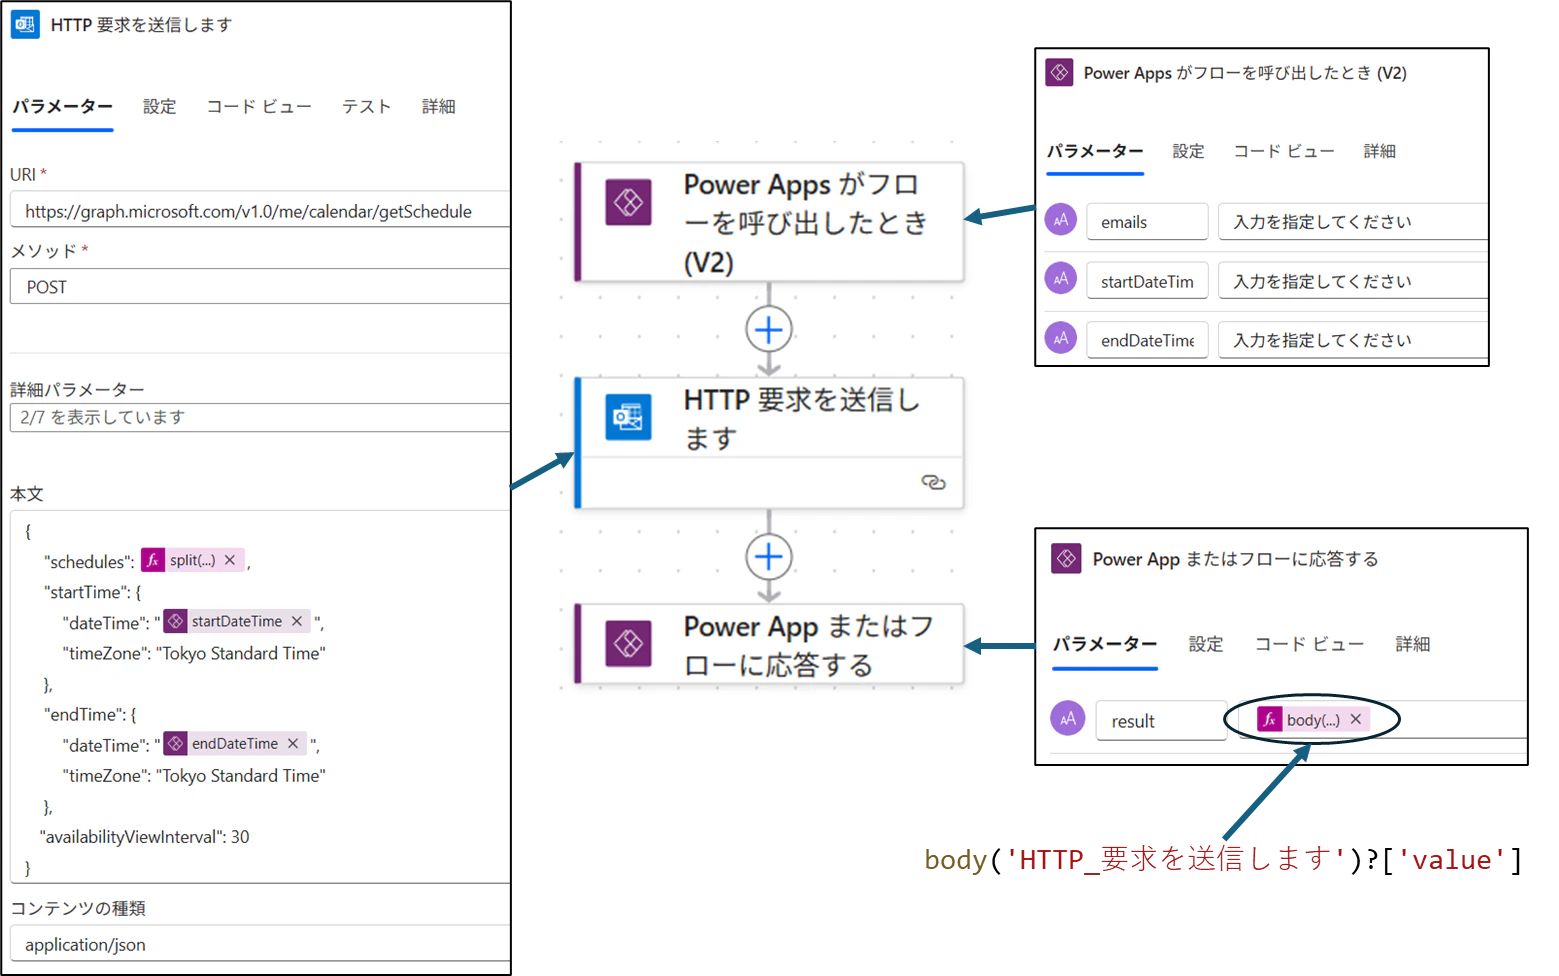Click the connection link icon on HTTP node
This screenshot has height=976, width=1559.
tap(933, 483)
